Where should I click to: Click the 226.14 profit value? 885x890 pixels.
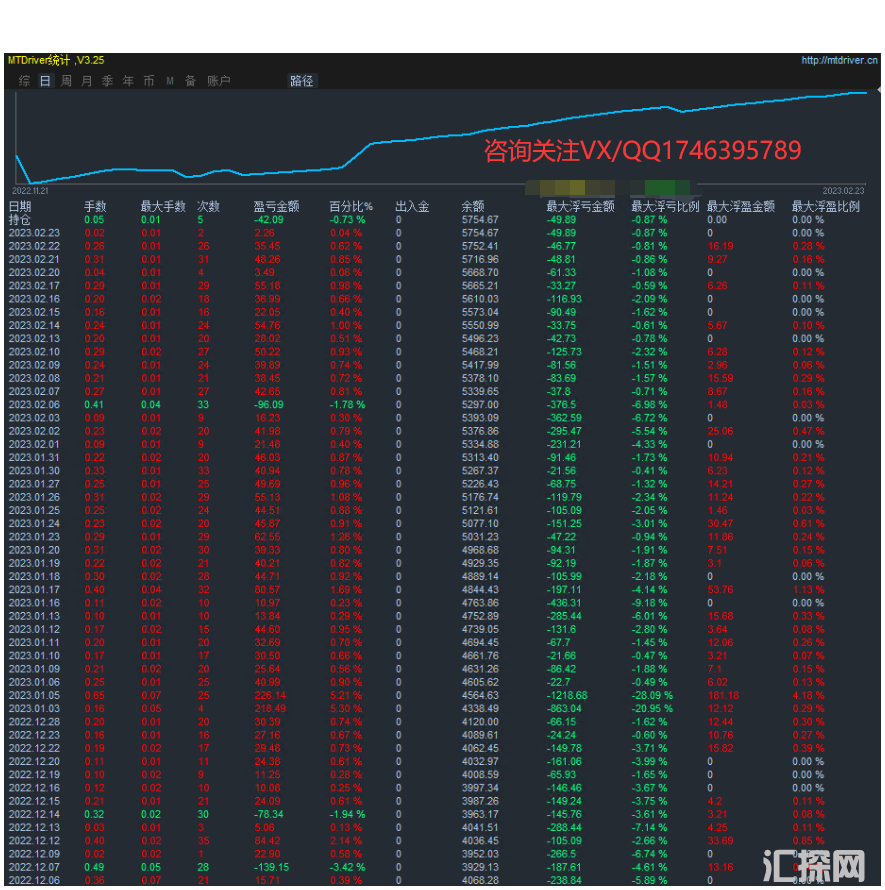[270, 695]
